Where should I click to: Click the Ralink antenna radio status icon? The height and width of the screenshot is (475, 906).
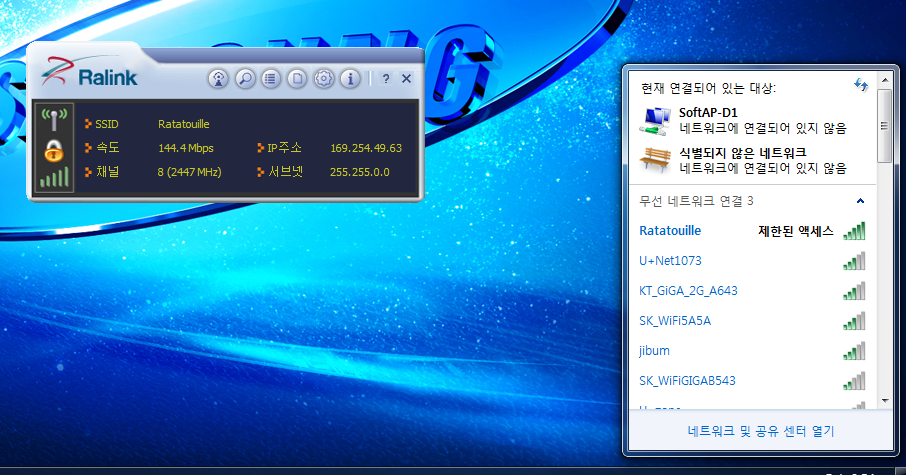pos(54,120)
